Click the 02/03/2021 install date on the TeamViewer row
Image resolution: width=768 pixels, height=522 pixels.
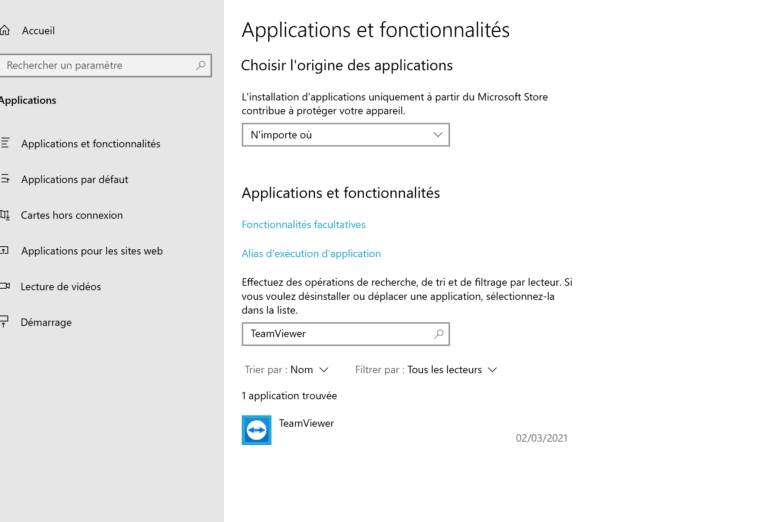[541, 438]
